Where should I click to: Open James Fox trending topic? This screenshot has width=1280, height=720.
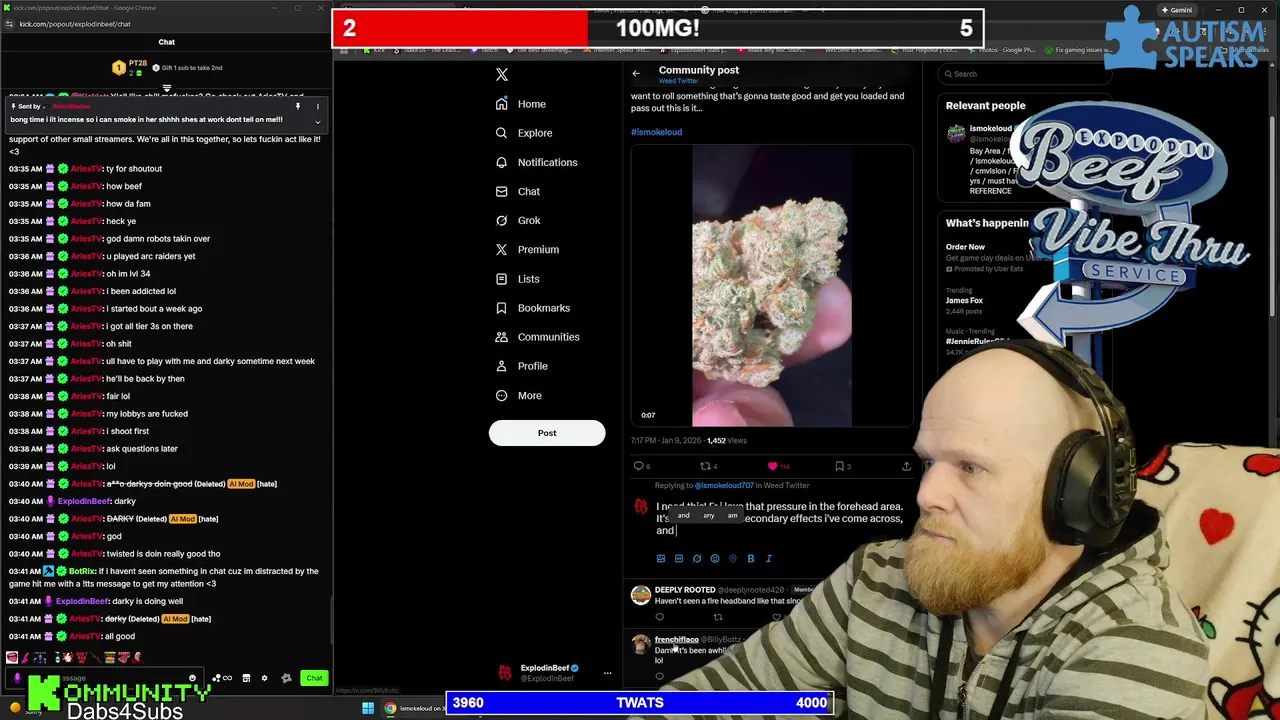tap(964, 300)
